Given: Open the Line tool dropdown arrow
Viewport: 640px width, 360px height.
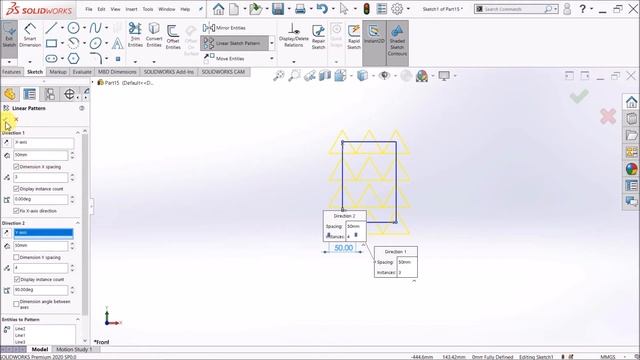Looking at the screenshot, I should [x=62, y=28].
